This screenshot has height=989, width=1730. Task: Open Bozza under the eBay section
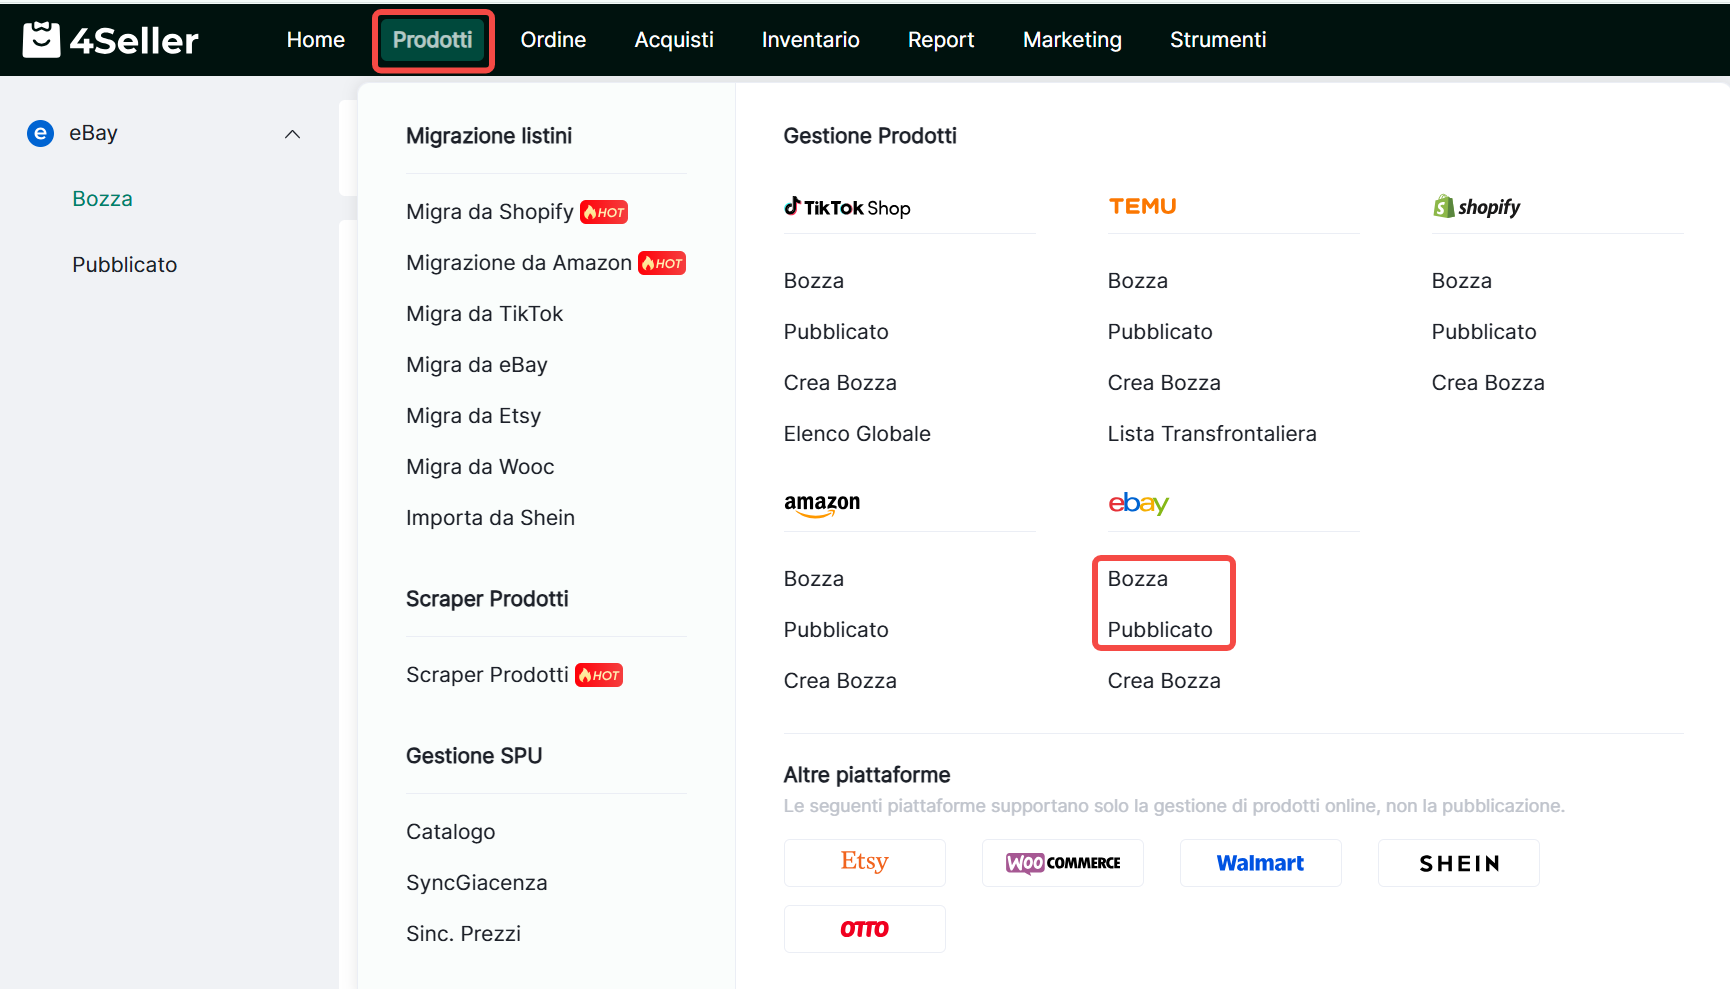(x=1137, y=579)
